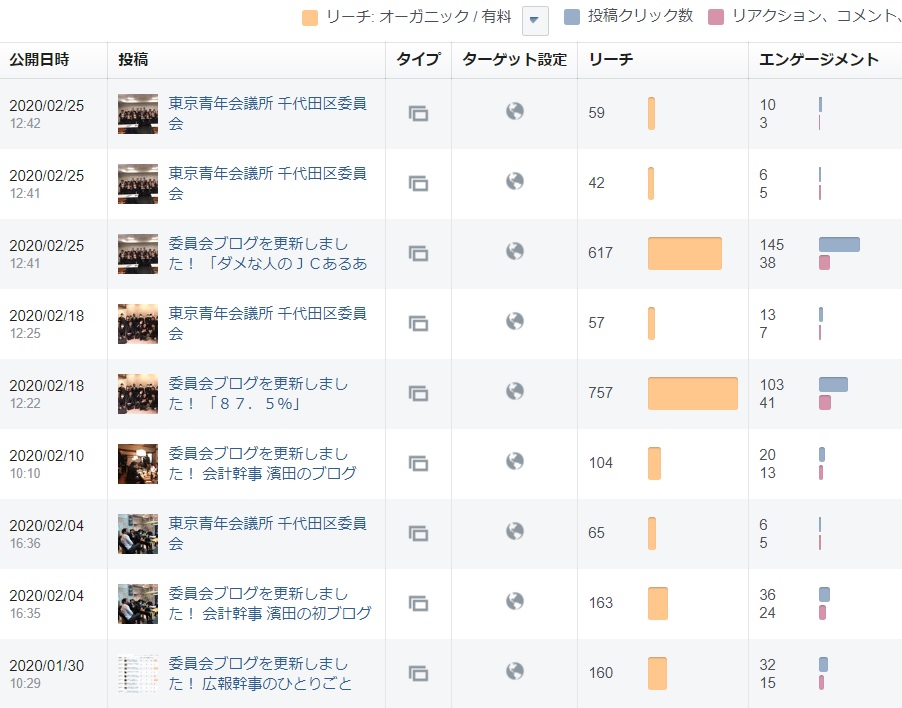Click the リーチ column header
This screenshot has height=708, width=902.
610,60
